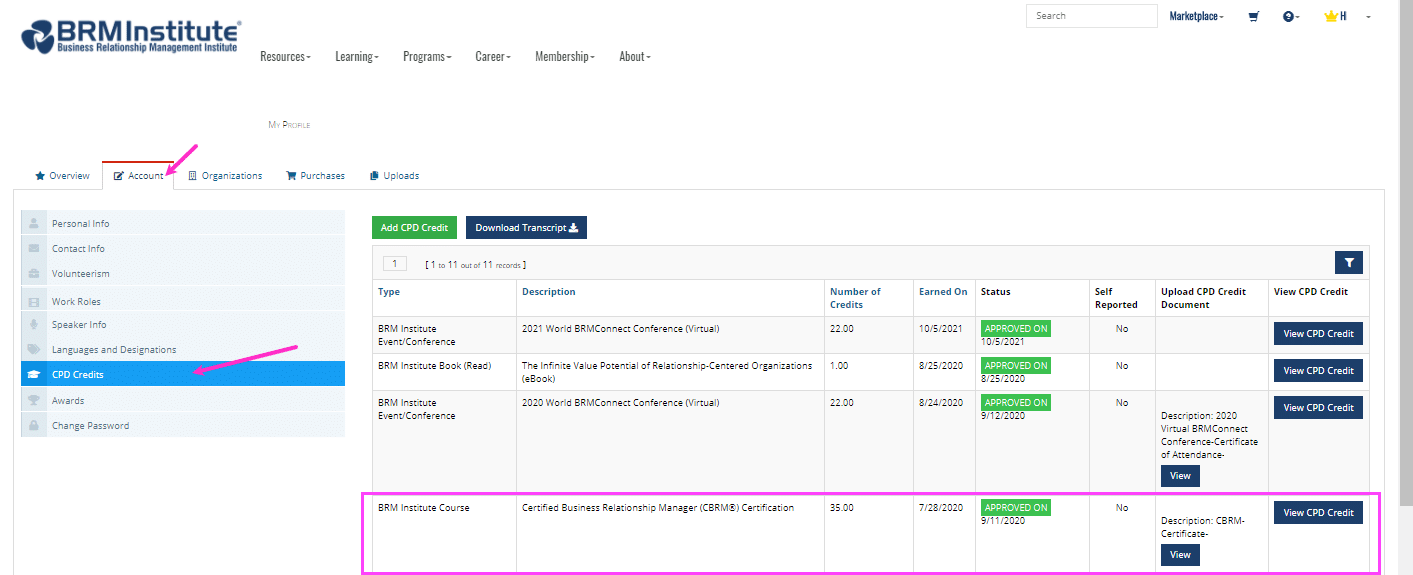This screenshot has width=1413, height=575.
Task: Click the Personal Info person icon
Action: [34, 223]
